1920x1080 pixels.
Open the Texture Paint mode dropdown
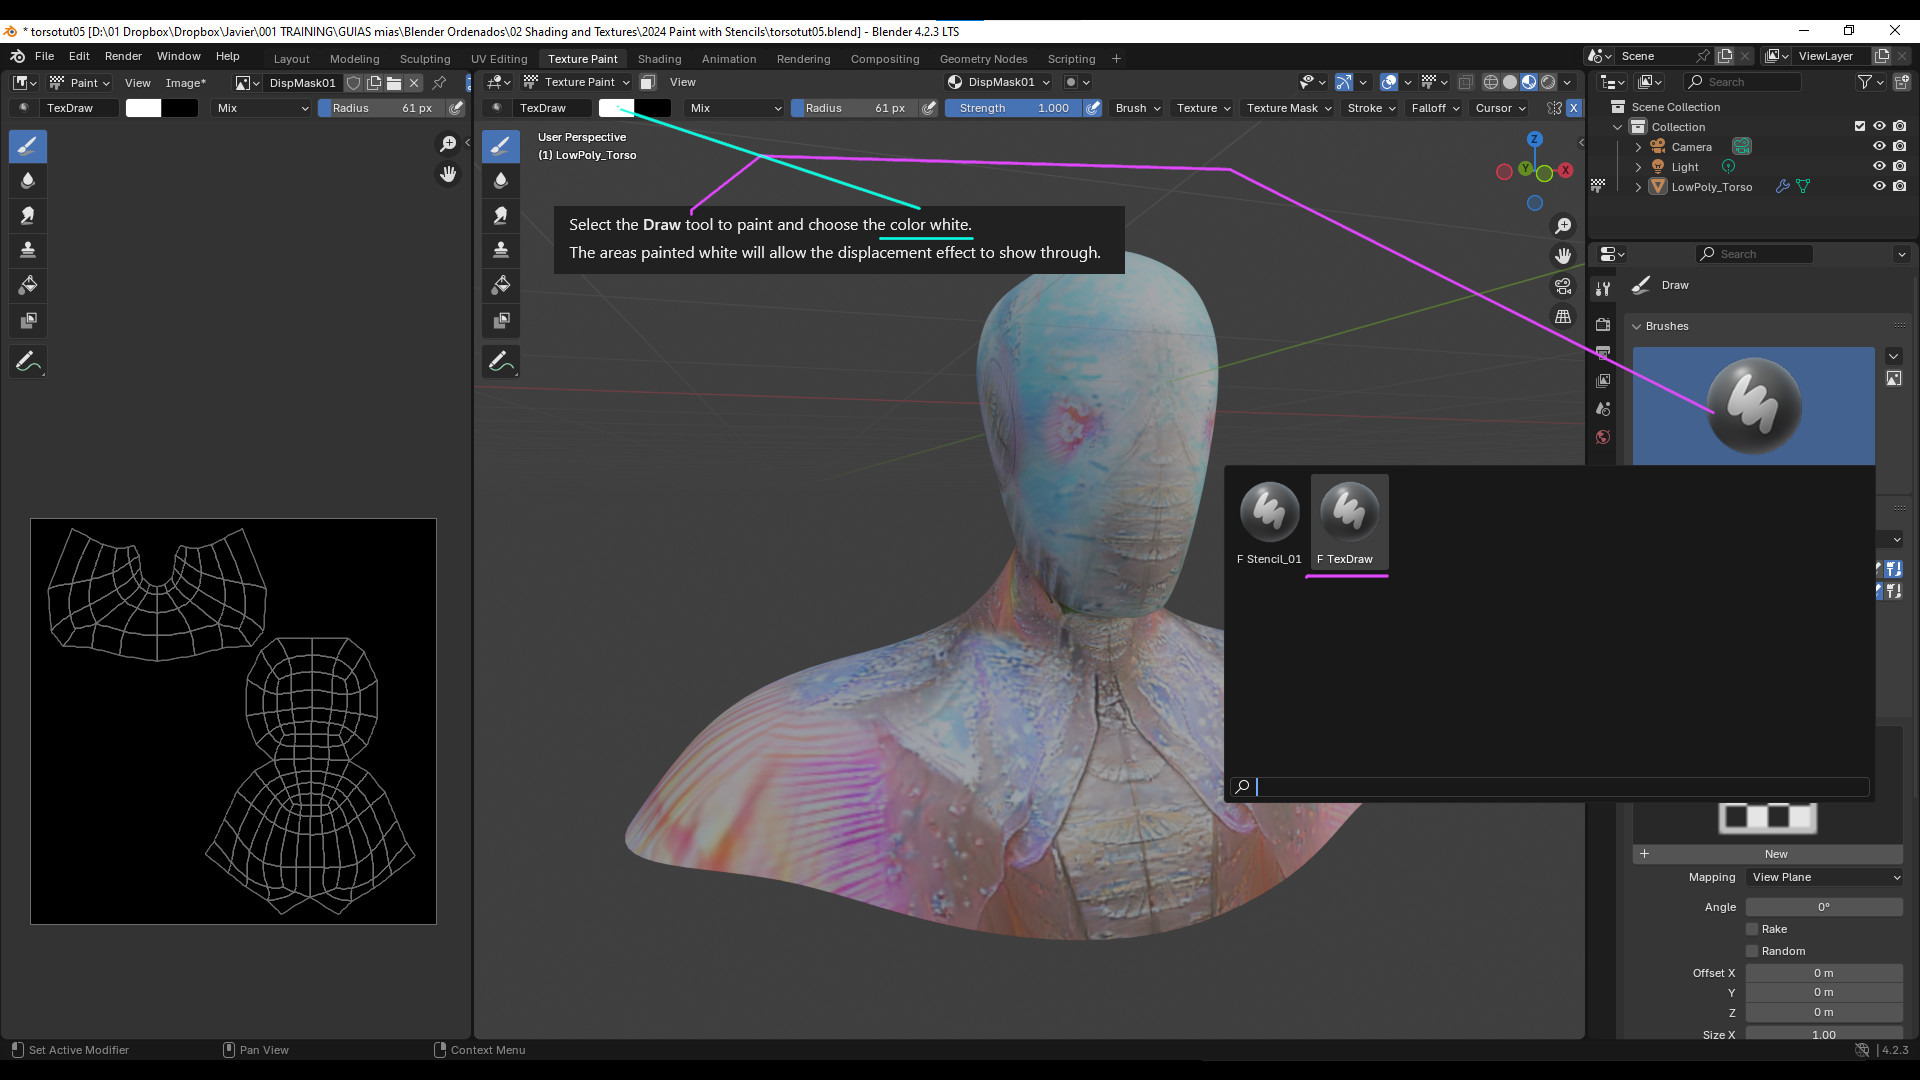tap(578, 82)
